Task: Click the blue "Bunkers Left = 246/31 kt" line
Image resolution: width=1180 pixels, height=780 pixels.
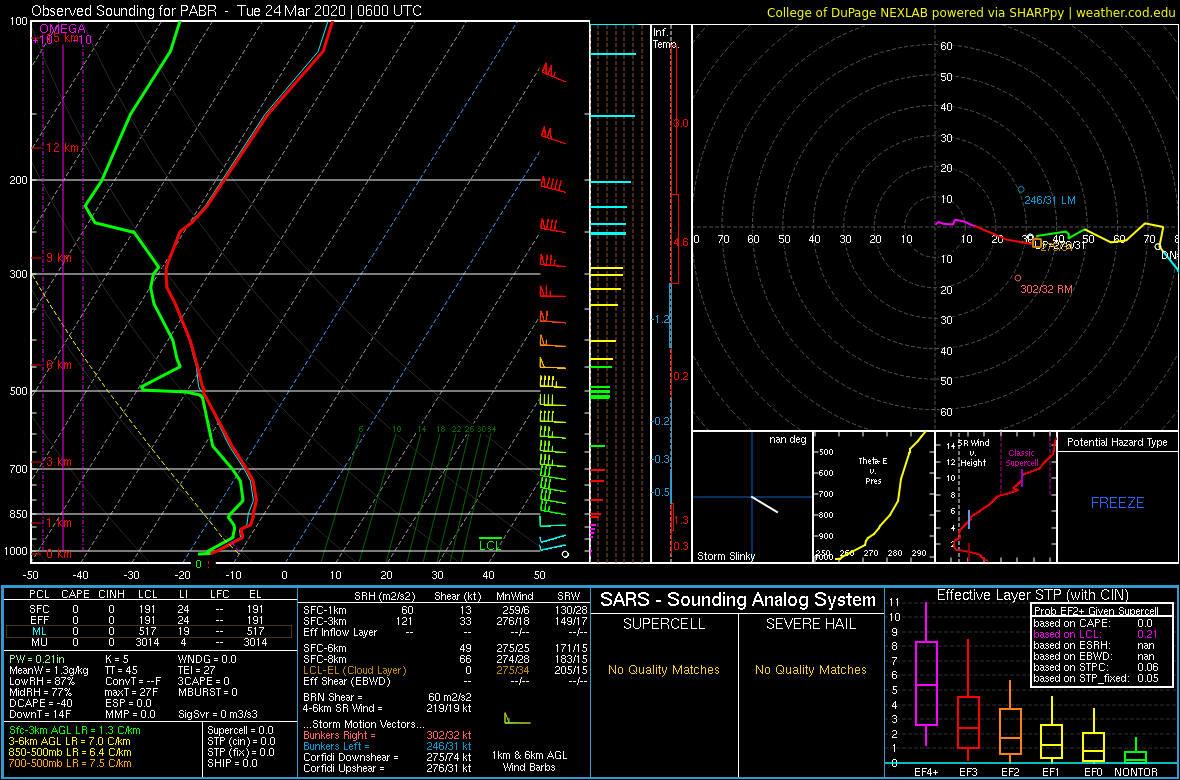Action: coord(388,747)
